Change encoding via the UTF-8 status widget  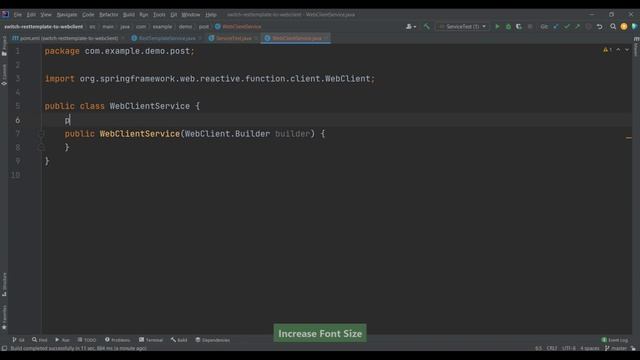(x=569, y=348)
